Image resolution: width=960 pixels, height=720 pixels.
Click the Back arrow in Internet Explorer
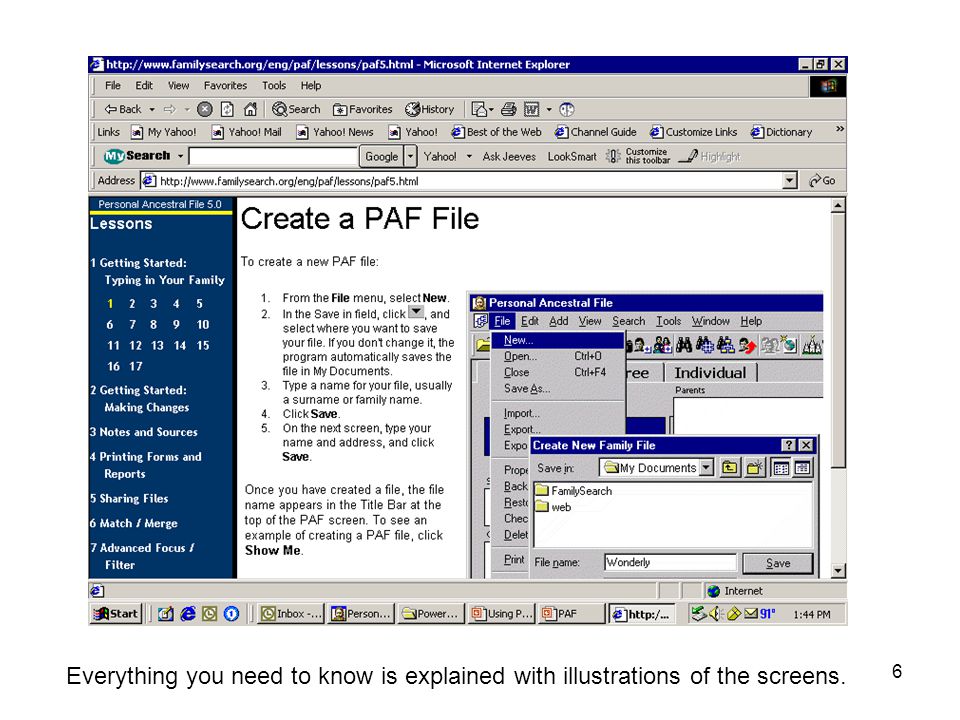point(122,110)
